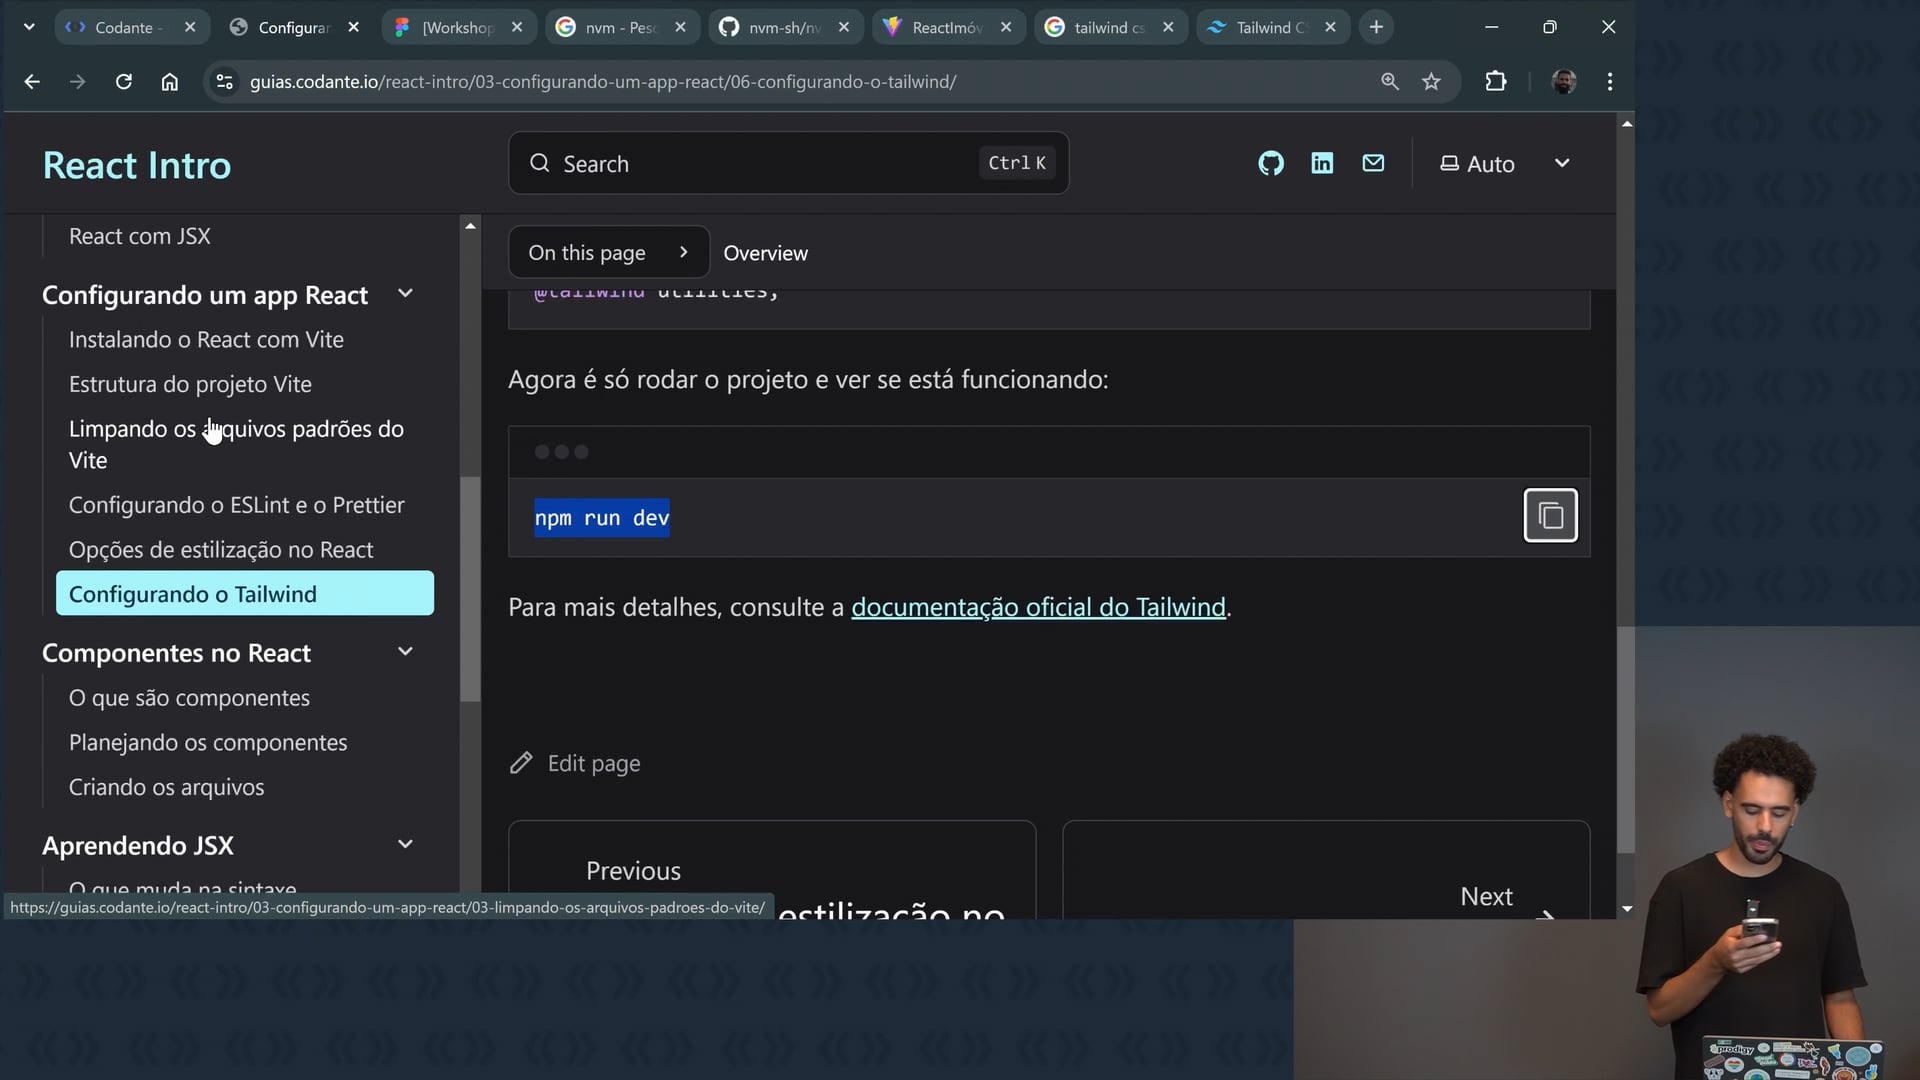Bookmark this page with the star
Image resolution: width=1920 pixels, height=1080 pixels.
(x=1432, y=82)
